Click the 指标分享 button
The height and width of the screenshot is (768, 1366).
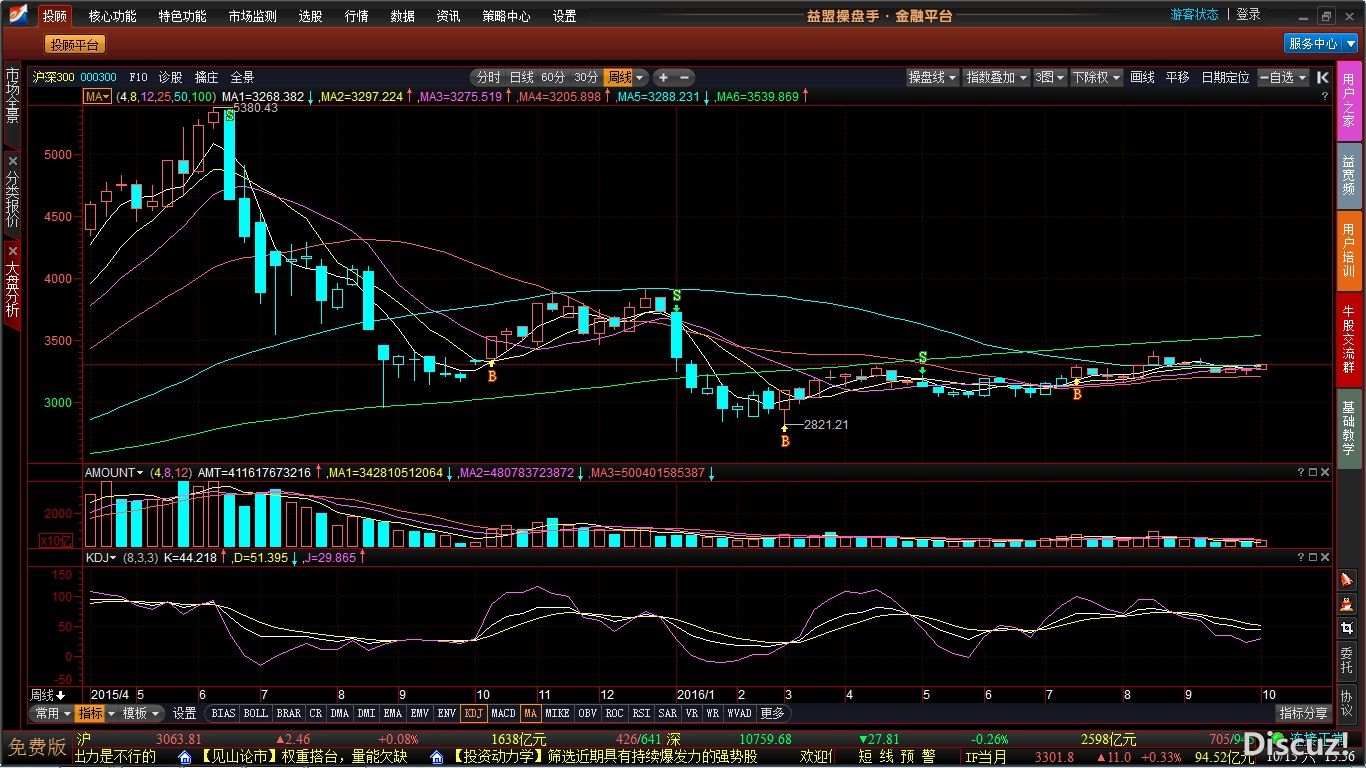pos(1304,713)
